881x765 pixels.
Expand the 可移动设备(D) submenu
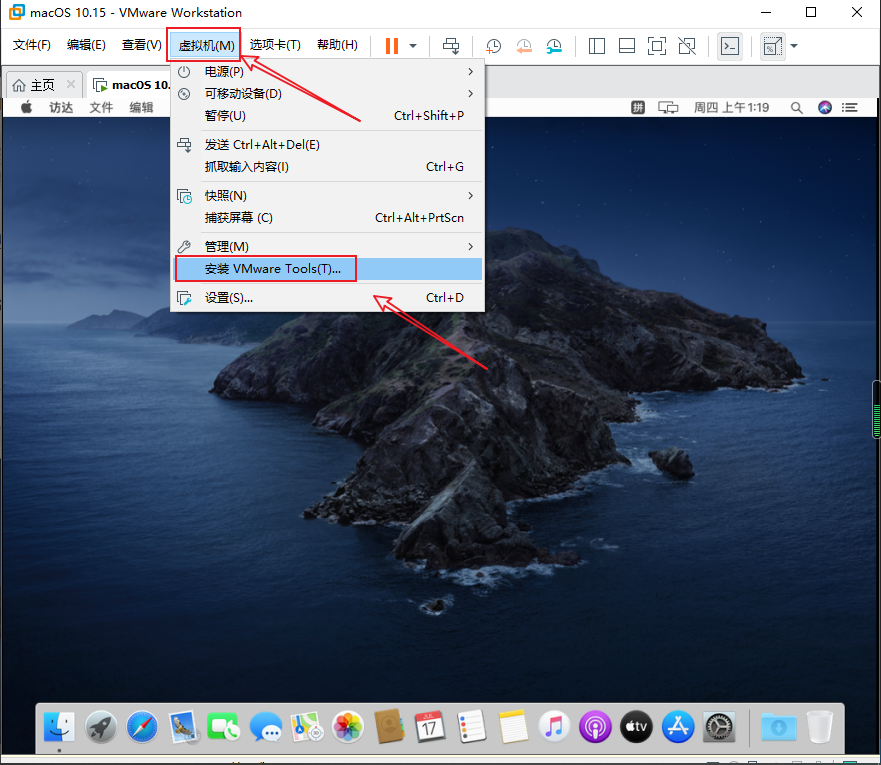pos(328,94)
